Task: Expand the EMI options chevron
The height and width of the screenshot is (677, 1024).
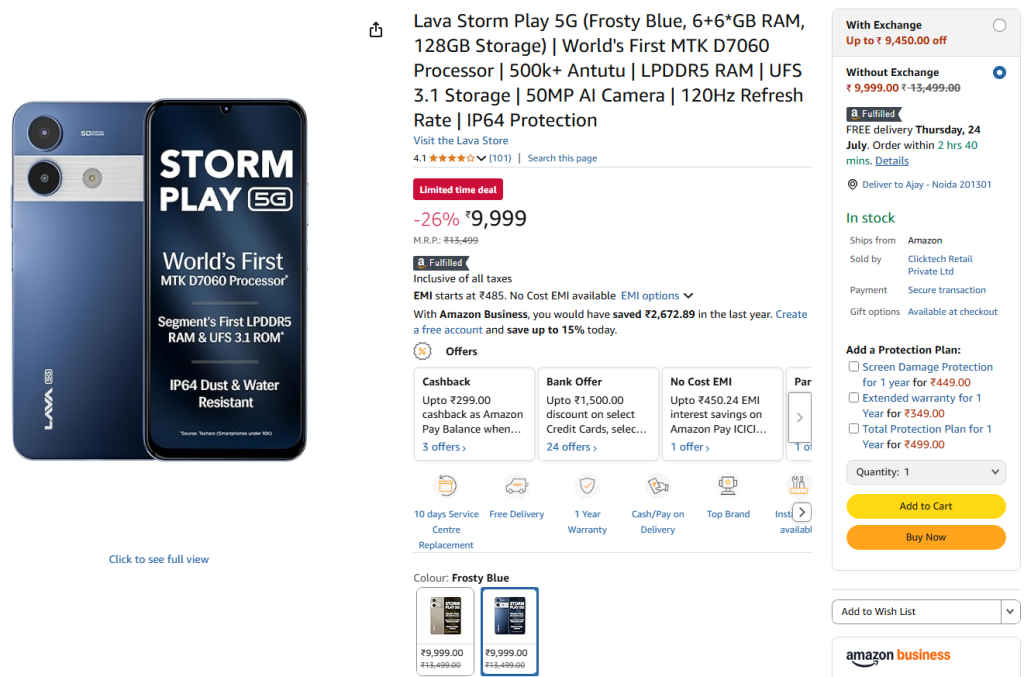Action: (688, 296)
